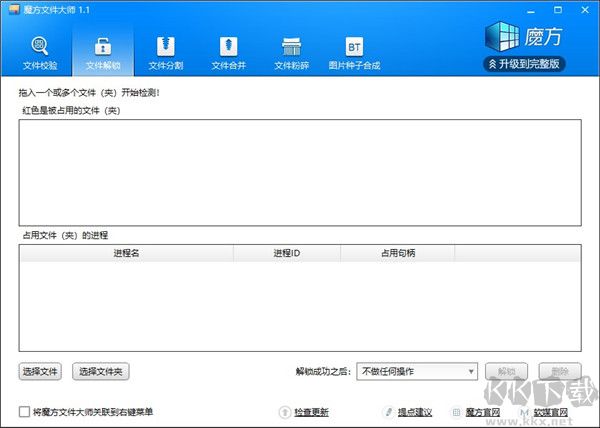Open the 文件校验 file verification tool
This screenshot has width=600, height=428.
40,52
